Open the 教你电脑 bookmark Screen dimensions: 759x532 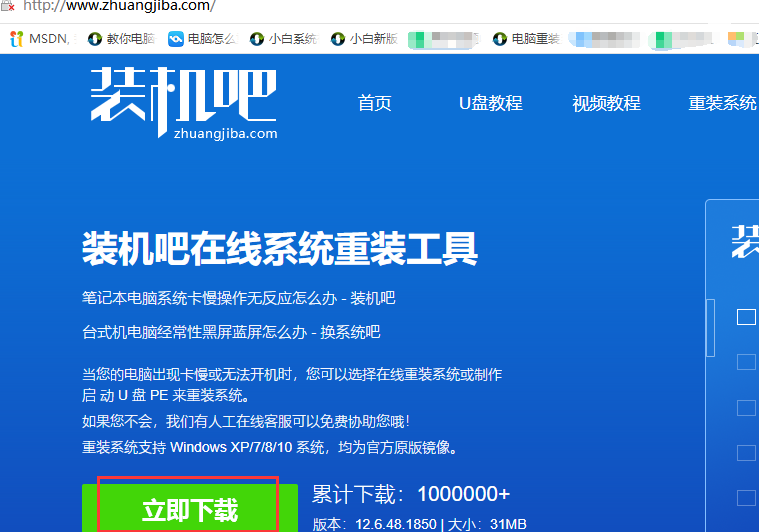click(121, 39)
